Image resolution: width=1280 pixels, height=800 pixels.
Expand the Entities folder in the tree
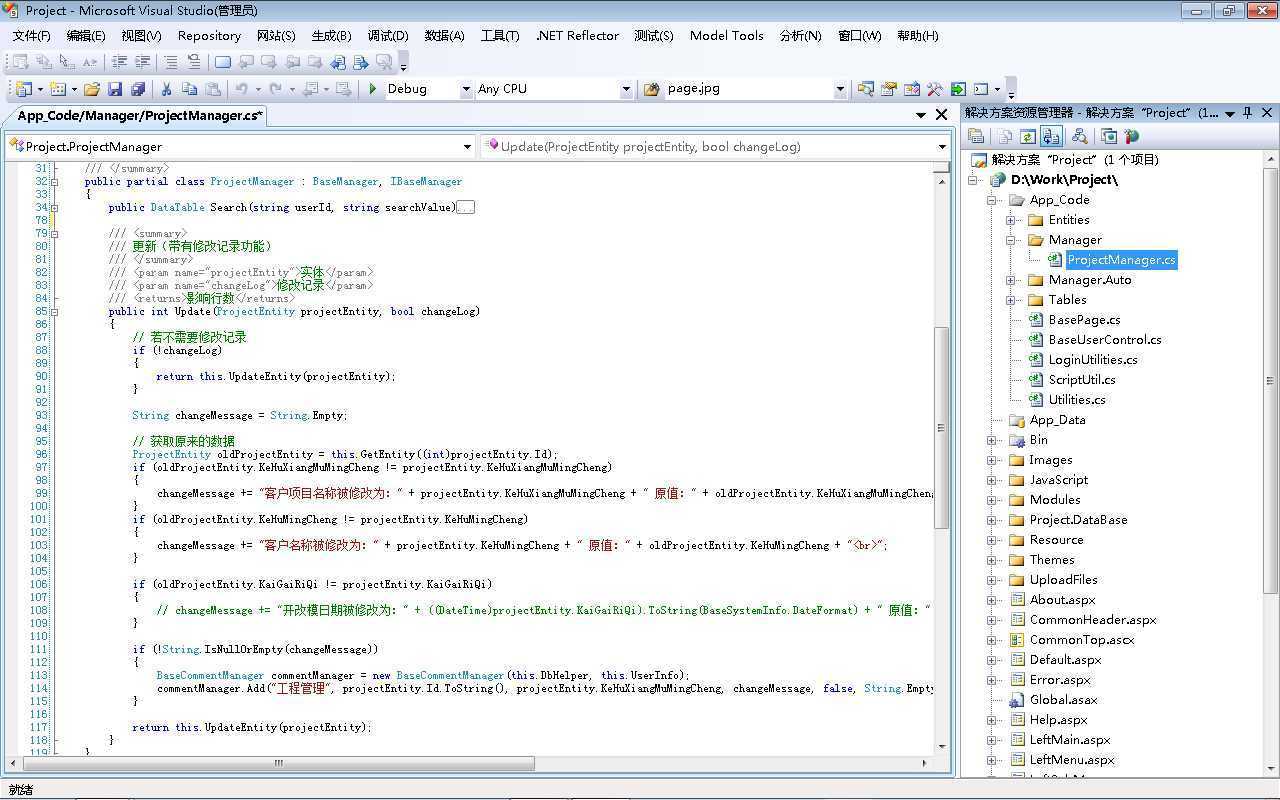pos(1011,220)
